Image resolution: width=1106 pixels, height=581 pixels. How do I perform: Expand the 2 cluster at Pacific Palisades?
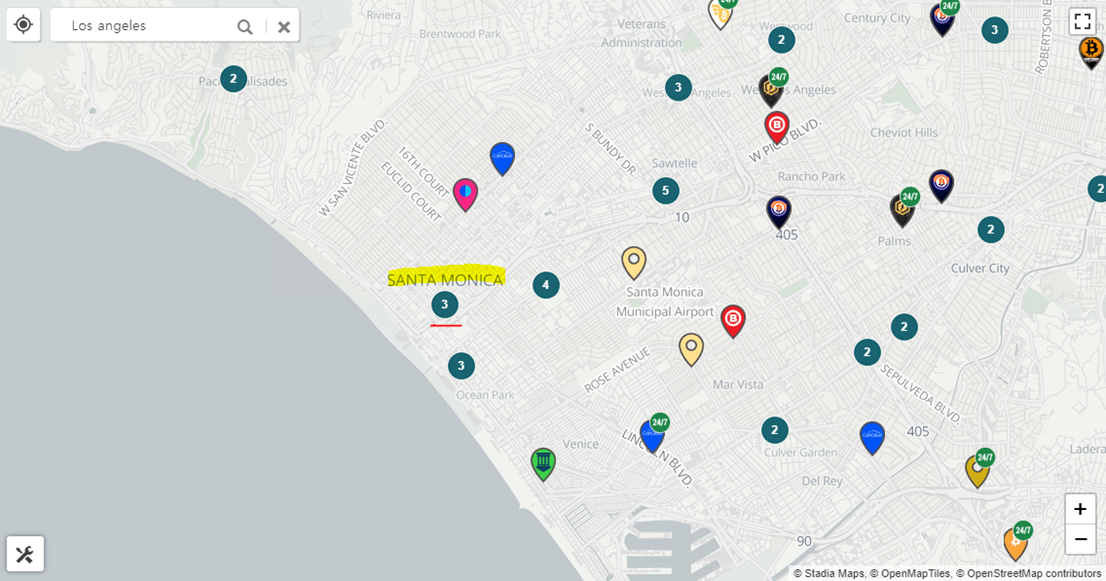(233, 79)
